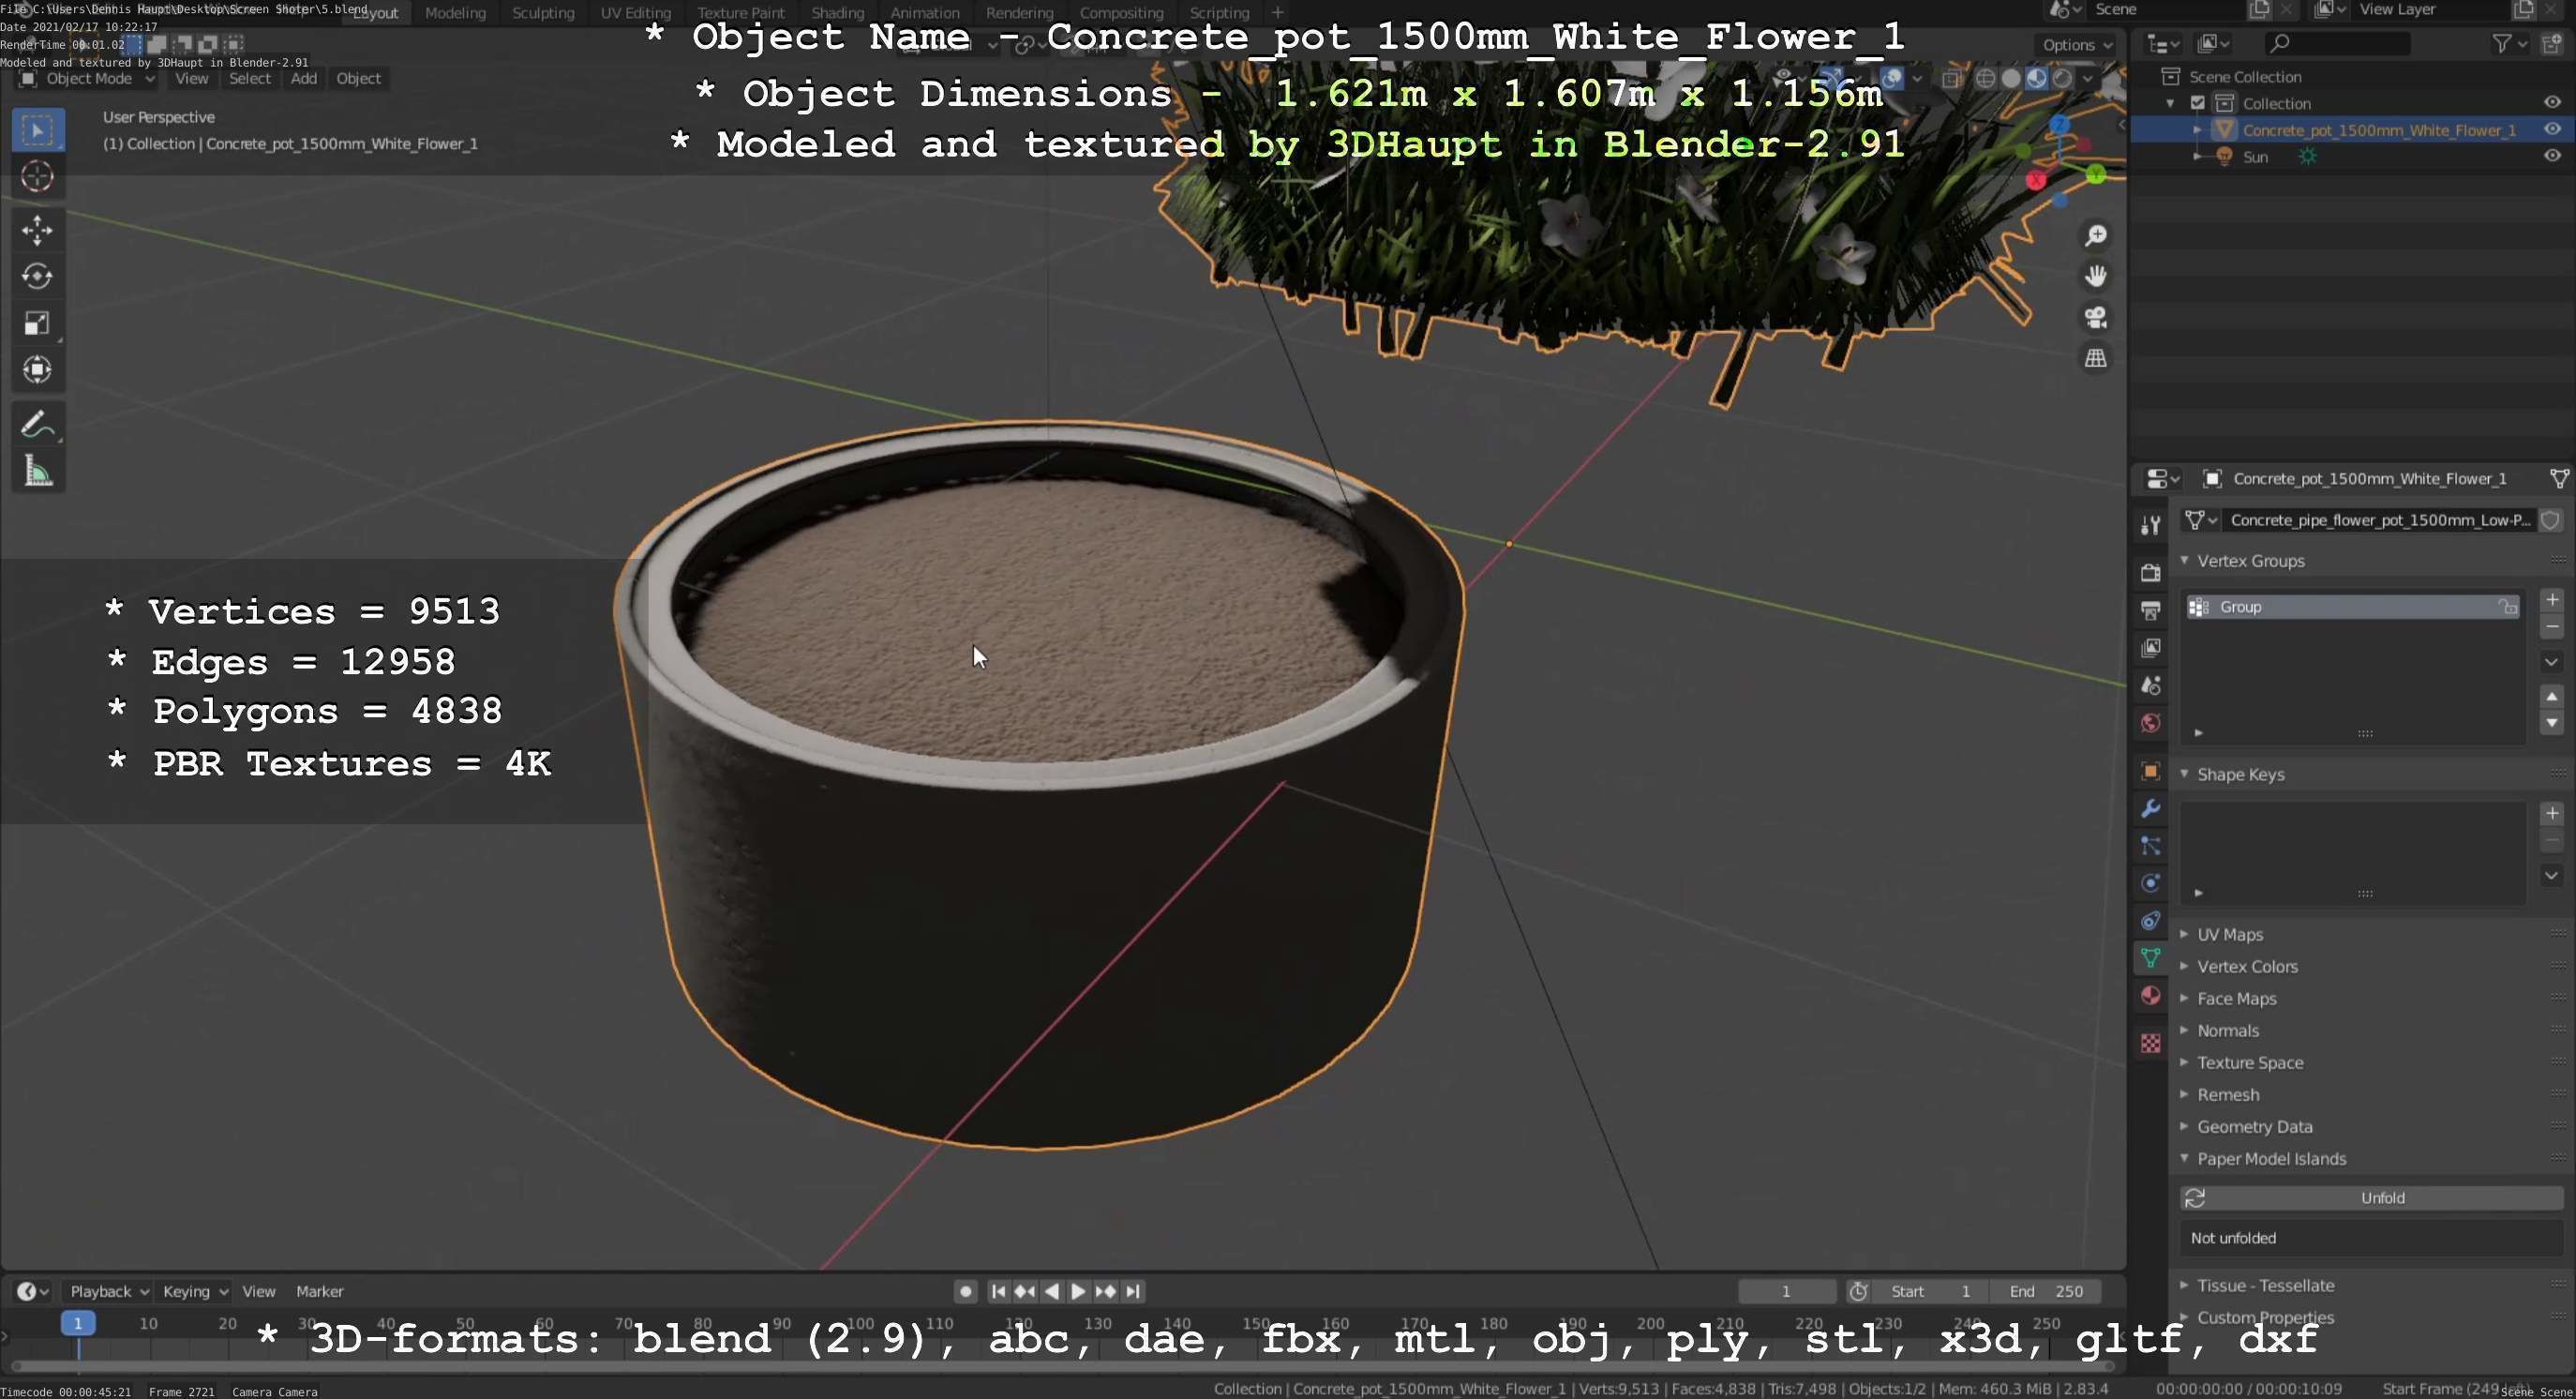Click the viewport pan hand icon

2095,276
